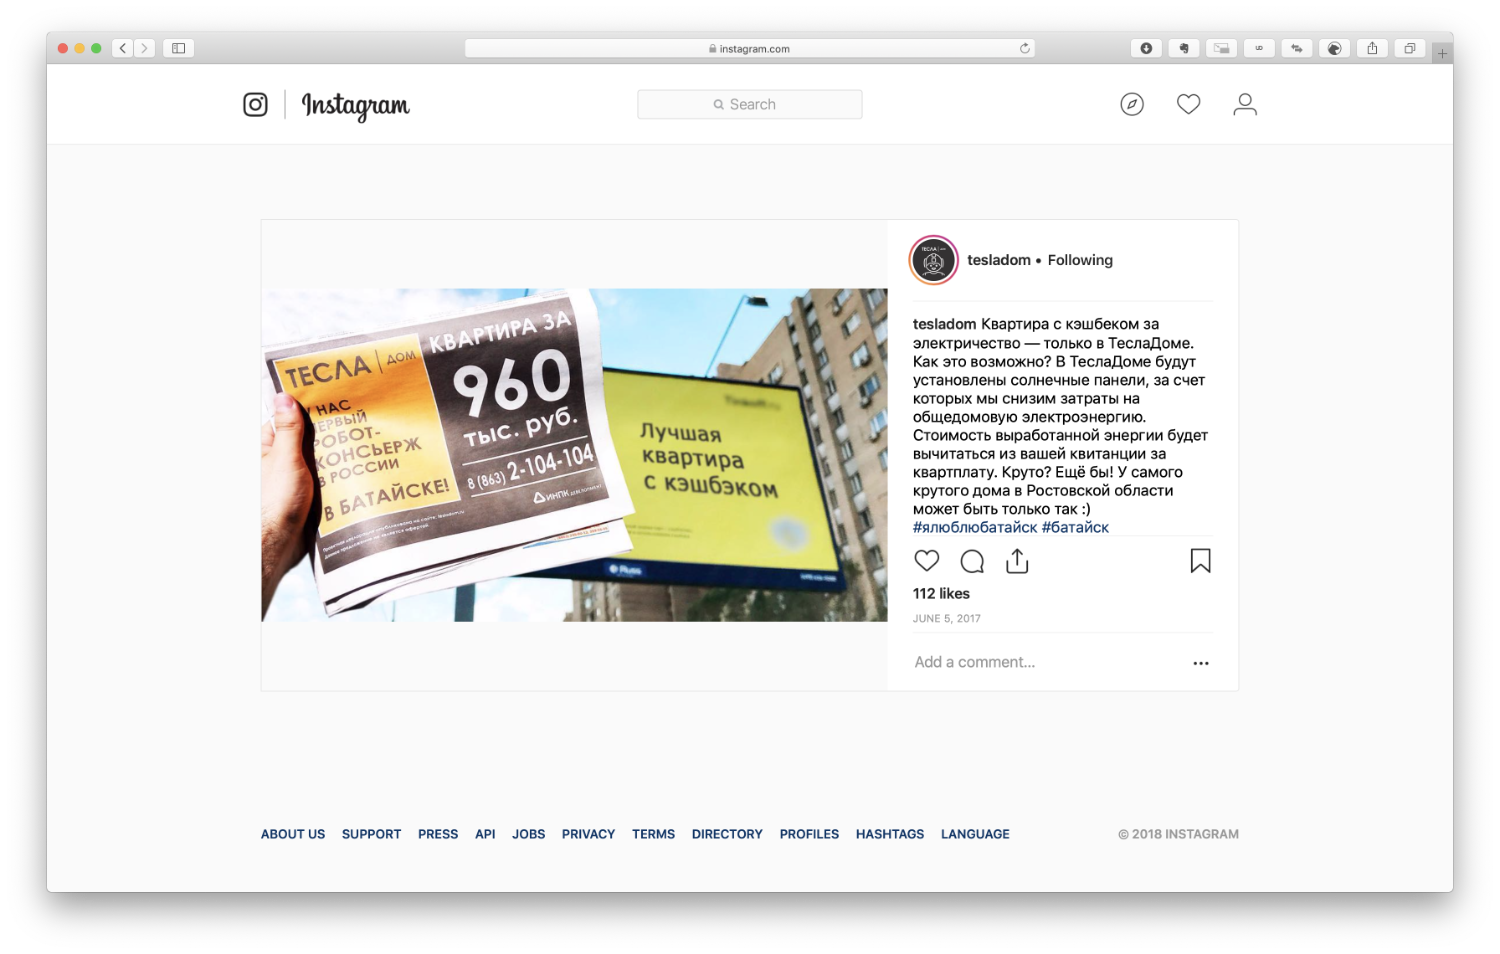
Task: Share the post with share icon
Action: pos(1017,561)
